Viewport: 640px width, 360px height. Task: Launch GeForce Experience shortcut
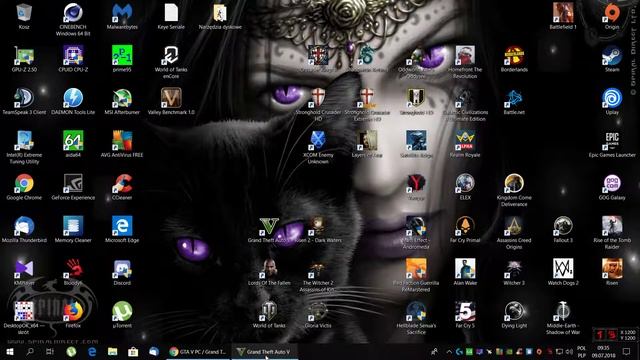pyautogui.click(x=73, y=187)
